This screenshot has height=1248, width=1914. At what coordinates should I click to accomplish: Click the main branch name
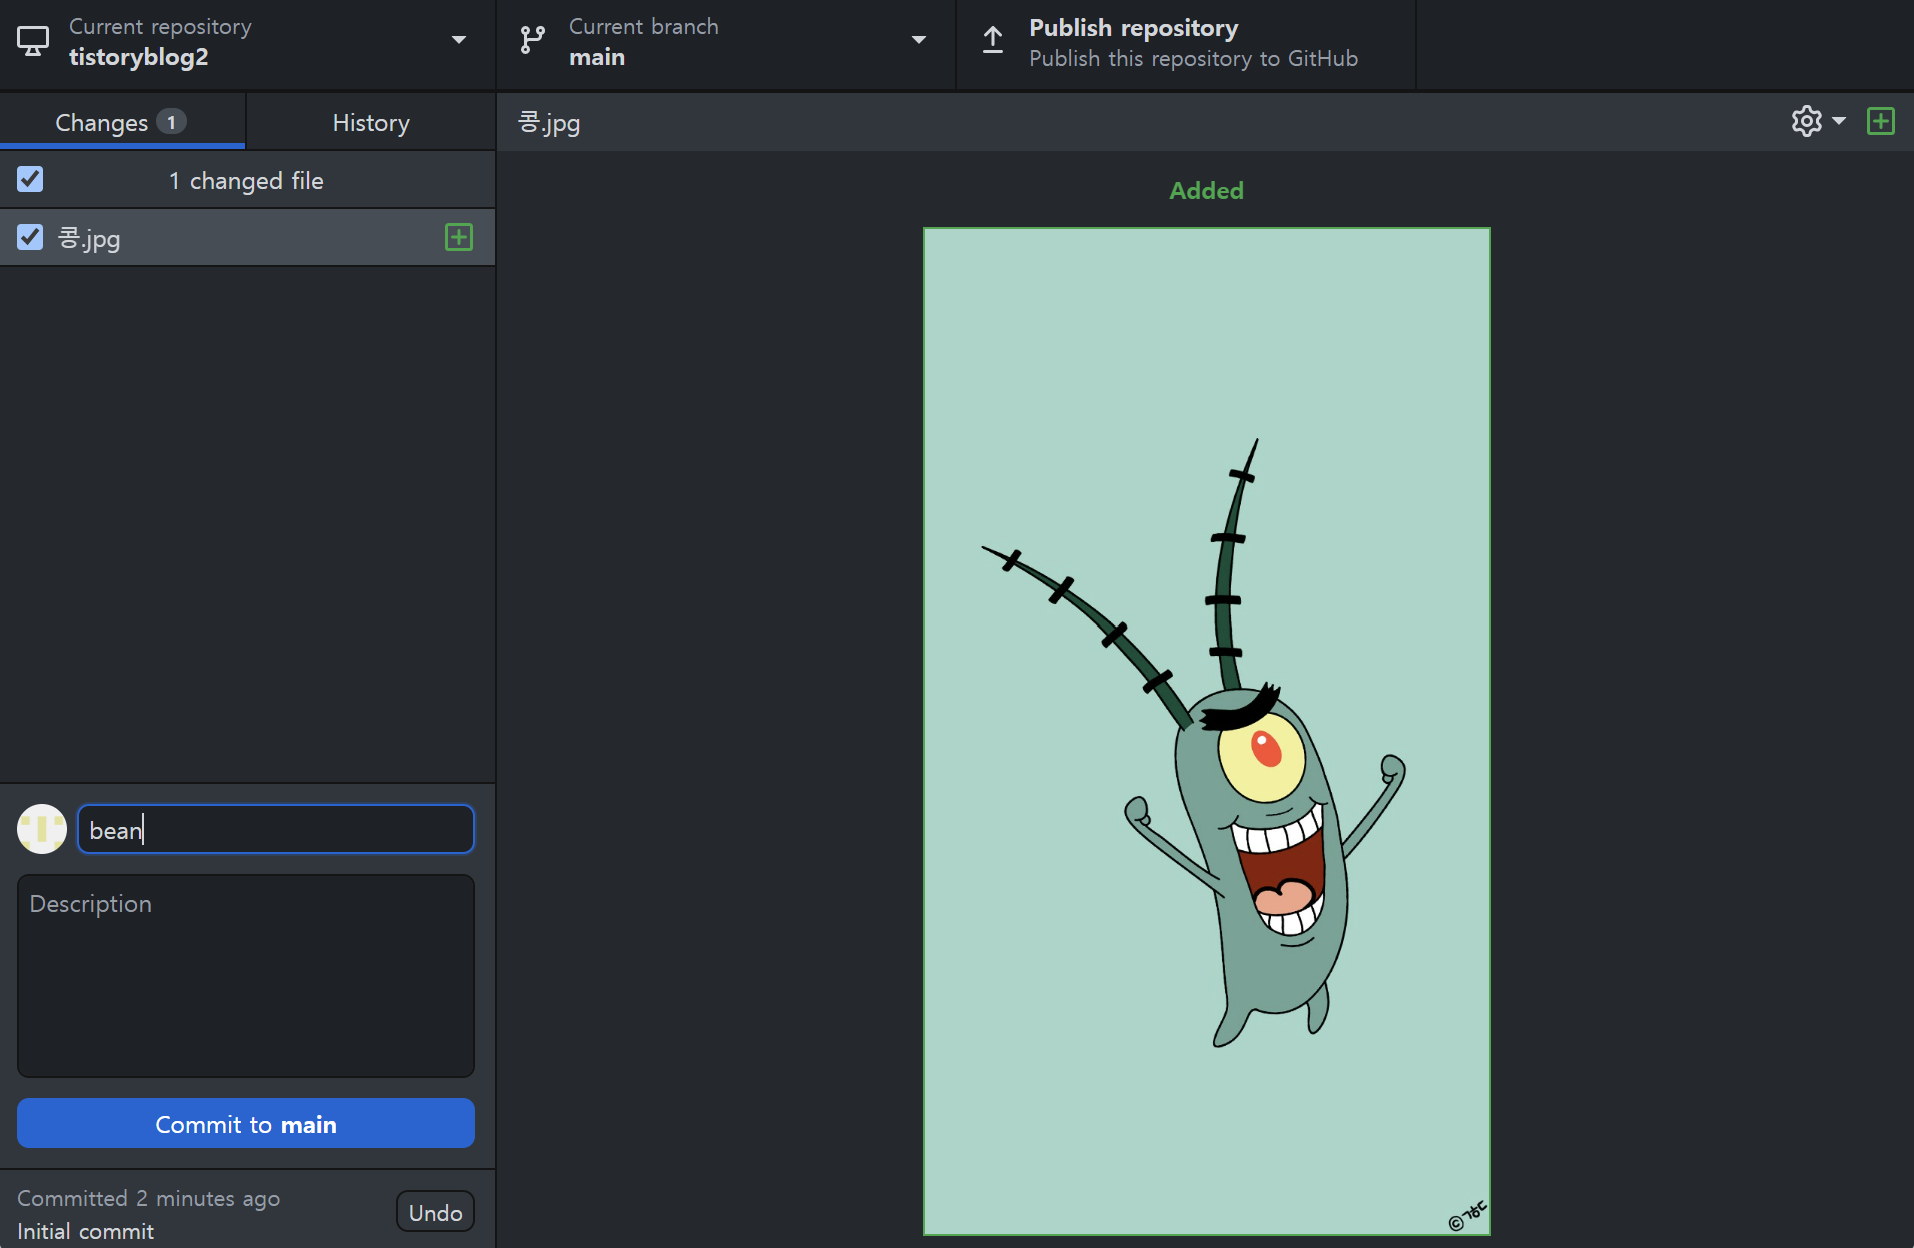(x=597, y=57)
